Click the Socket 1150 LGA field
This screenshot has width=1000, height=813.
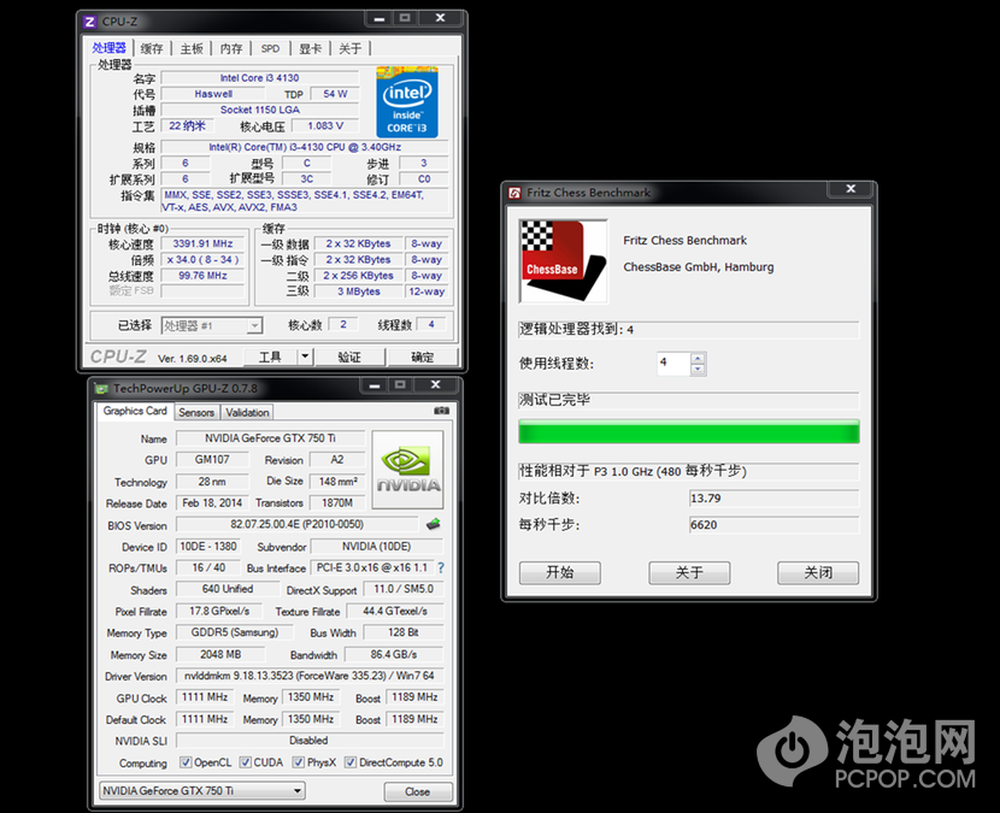point(260,110)
